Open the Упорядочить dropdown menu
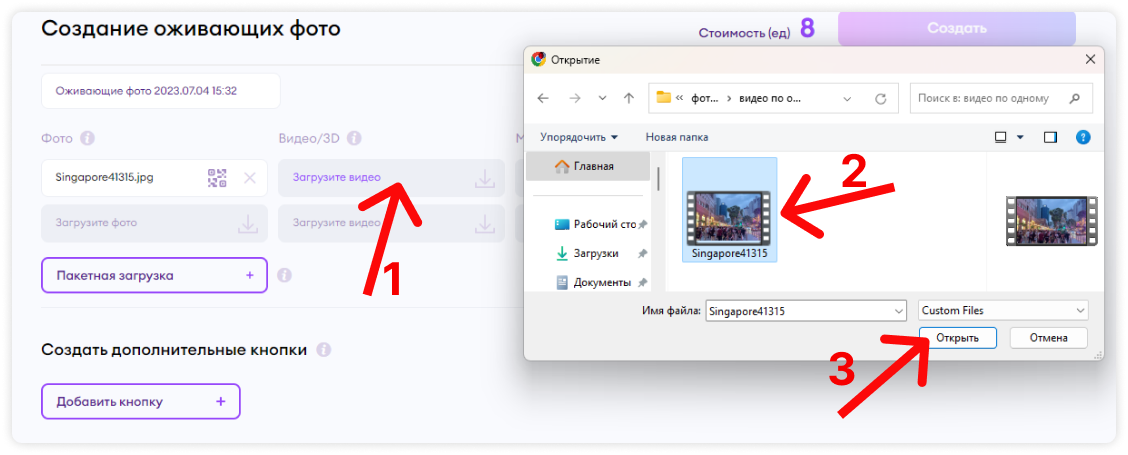The width and height of the screenshot is (1128, 455). 579,136
